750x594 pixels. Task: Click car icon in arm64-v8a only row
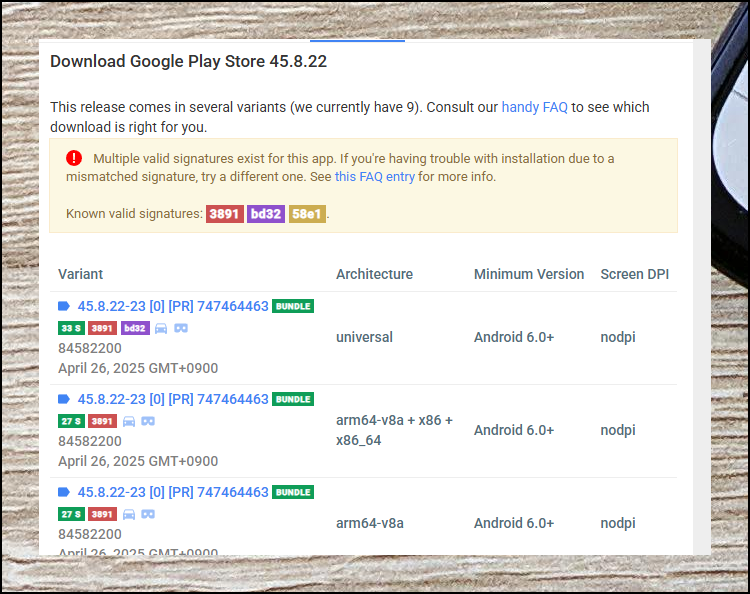pyautogui.click(x=129, y=514)
